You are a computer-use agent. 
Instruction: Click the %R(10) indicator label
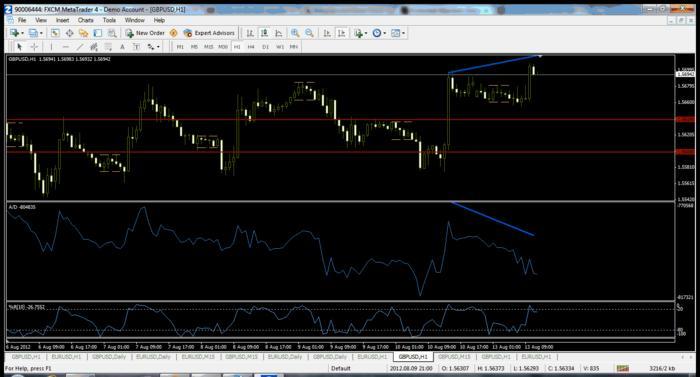click(x=26, y=307)
